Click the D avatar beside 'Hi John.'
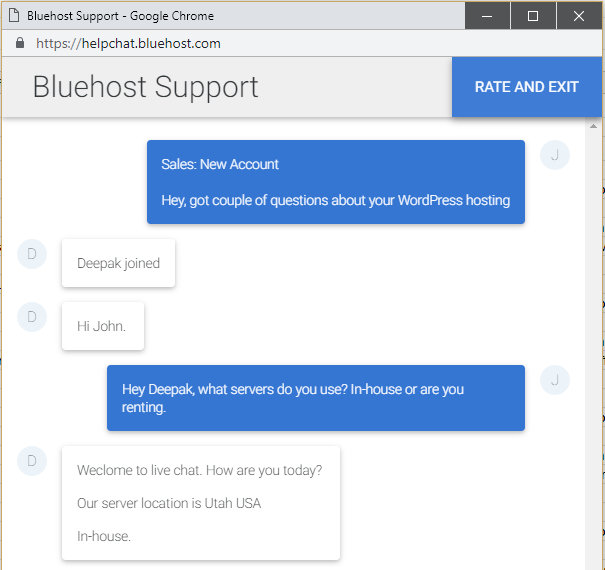The height and width of the screenshot is (570, 605). [32, 317]
